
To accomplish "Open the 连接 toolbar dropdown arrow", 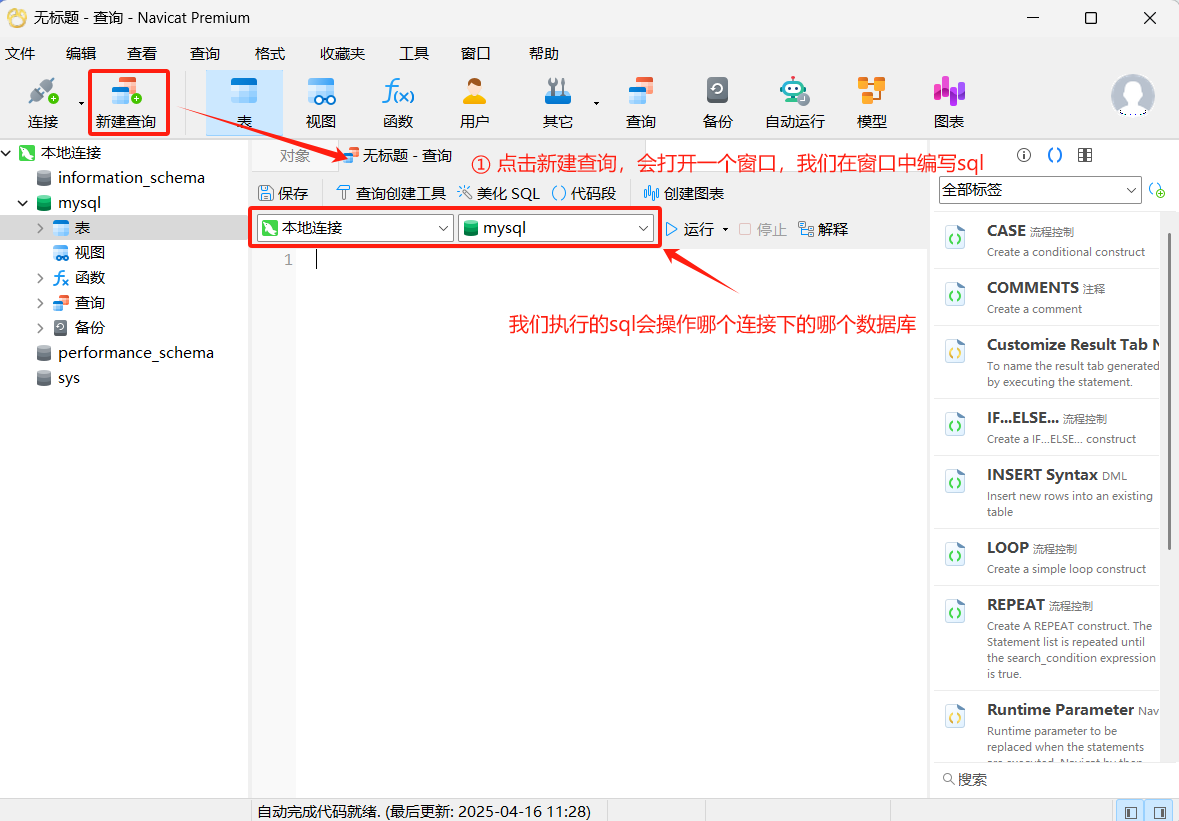I will (x=81, y=103).
